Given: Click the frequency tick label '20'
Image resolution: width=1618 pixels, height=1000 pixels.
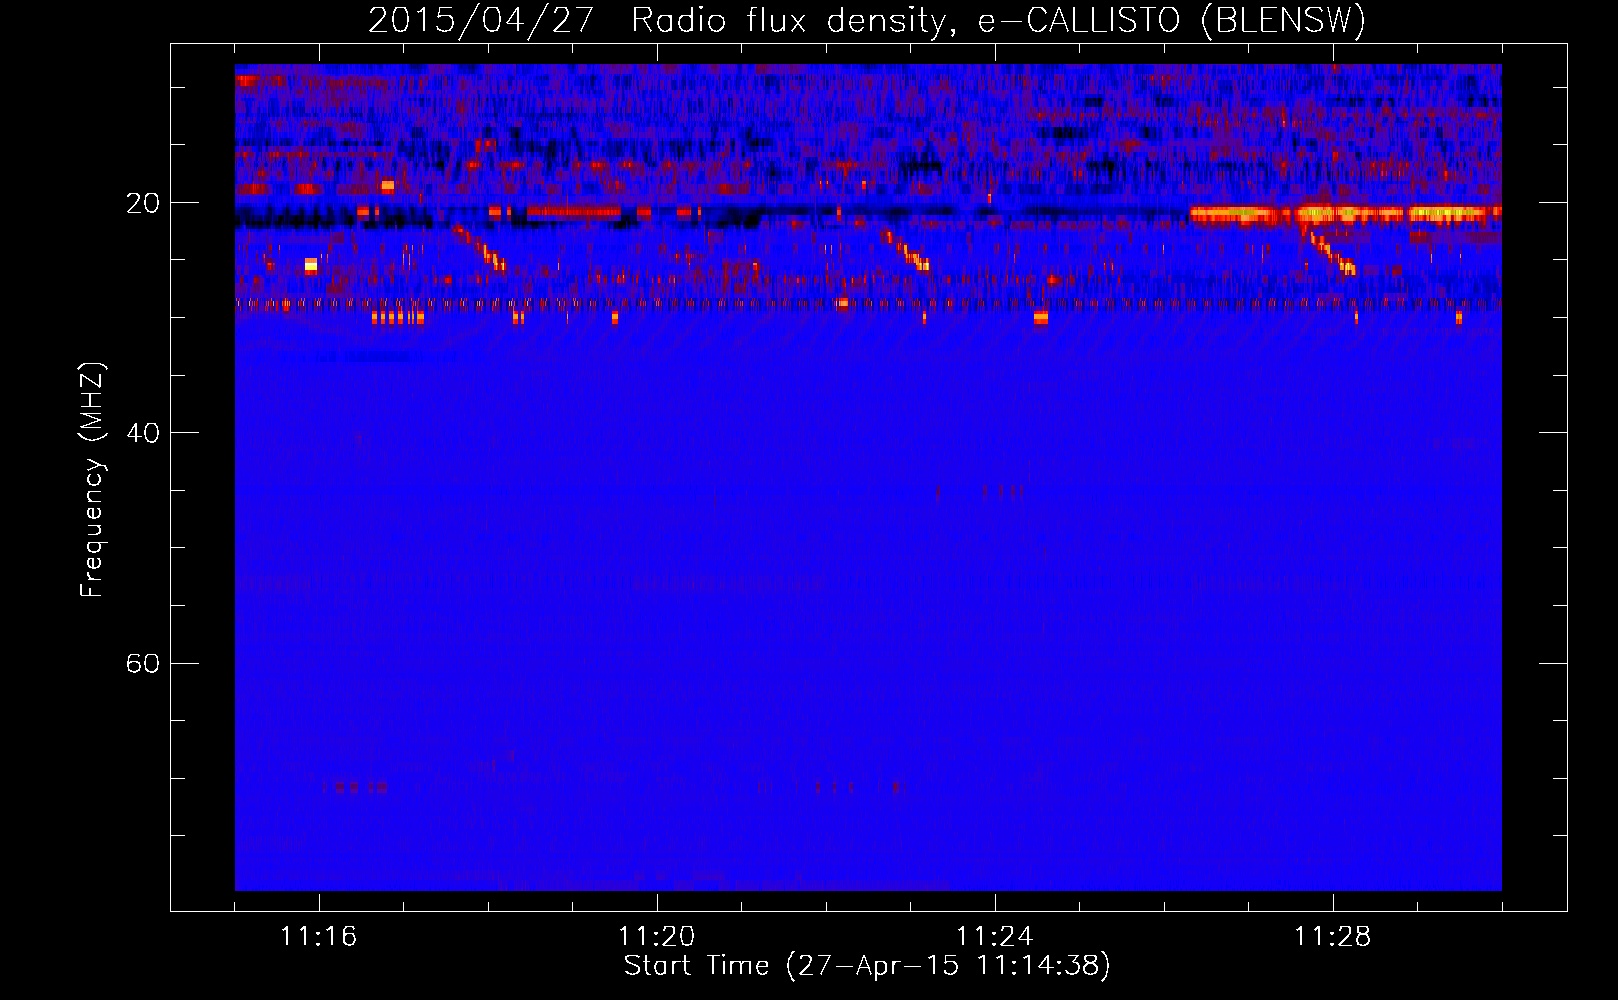Looking at the screenshot, I should click(x=142, y=203).
